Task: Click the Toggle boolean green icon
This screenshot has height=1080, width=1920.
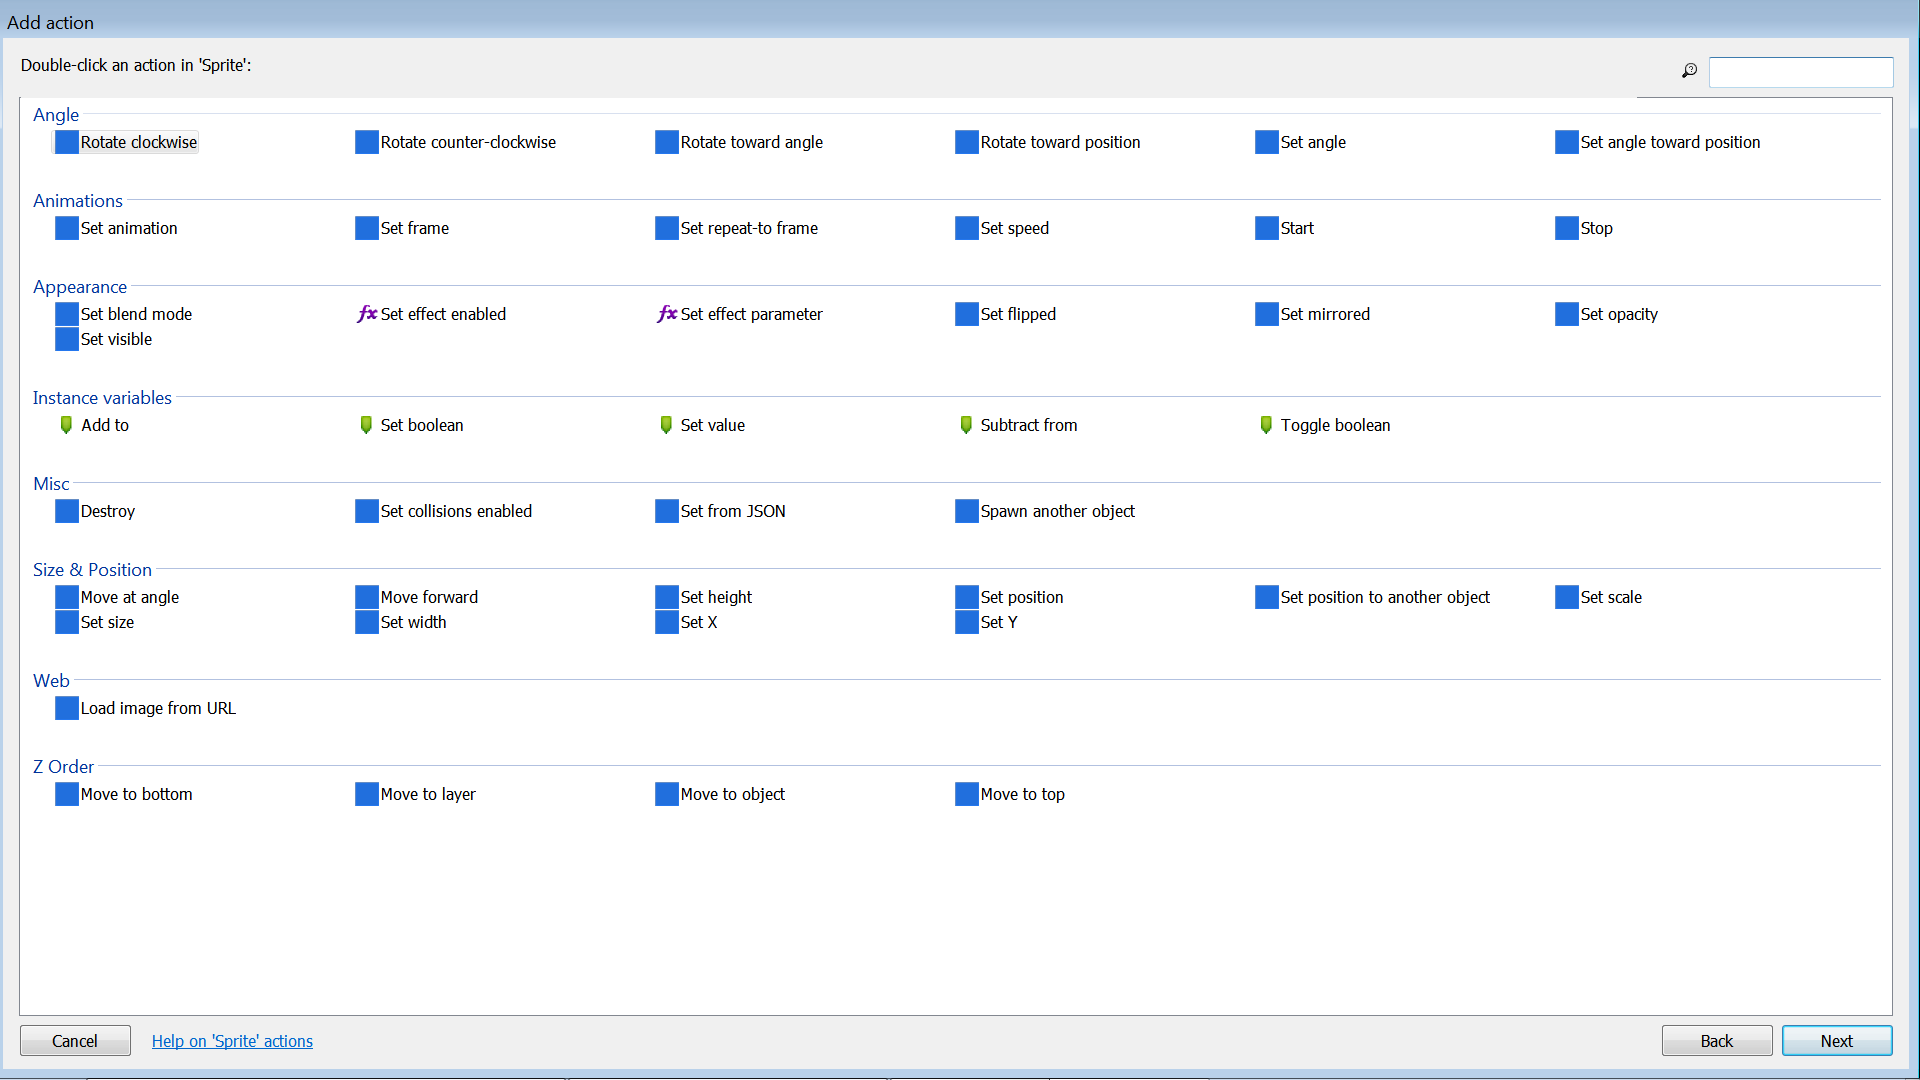Action: point(1266,425)
